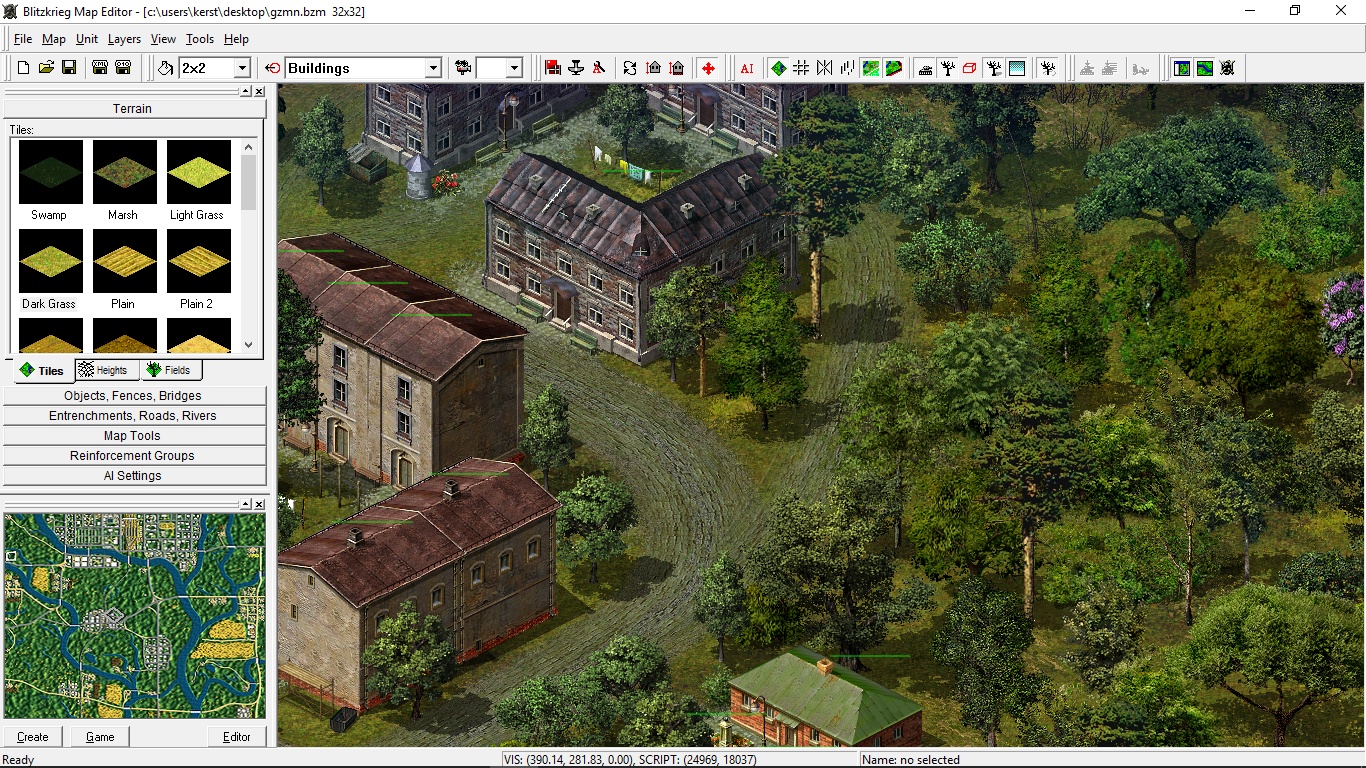Image resolution: width=1366 pixels, height=768 pixels.
Task: Switch to the Fields tab
Action: point(170,370)
